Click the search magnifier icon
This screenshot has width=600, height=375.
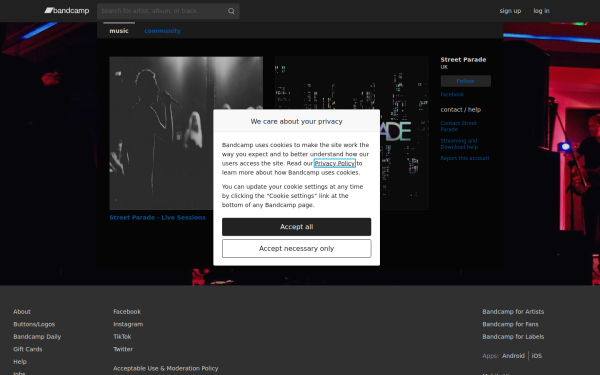click(x=231, y=11)
